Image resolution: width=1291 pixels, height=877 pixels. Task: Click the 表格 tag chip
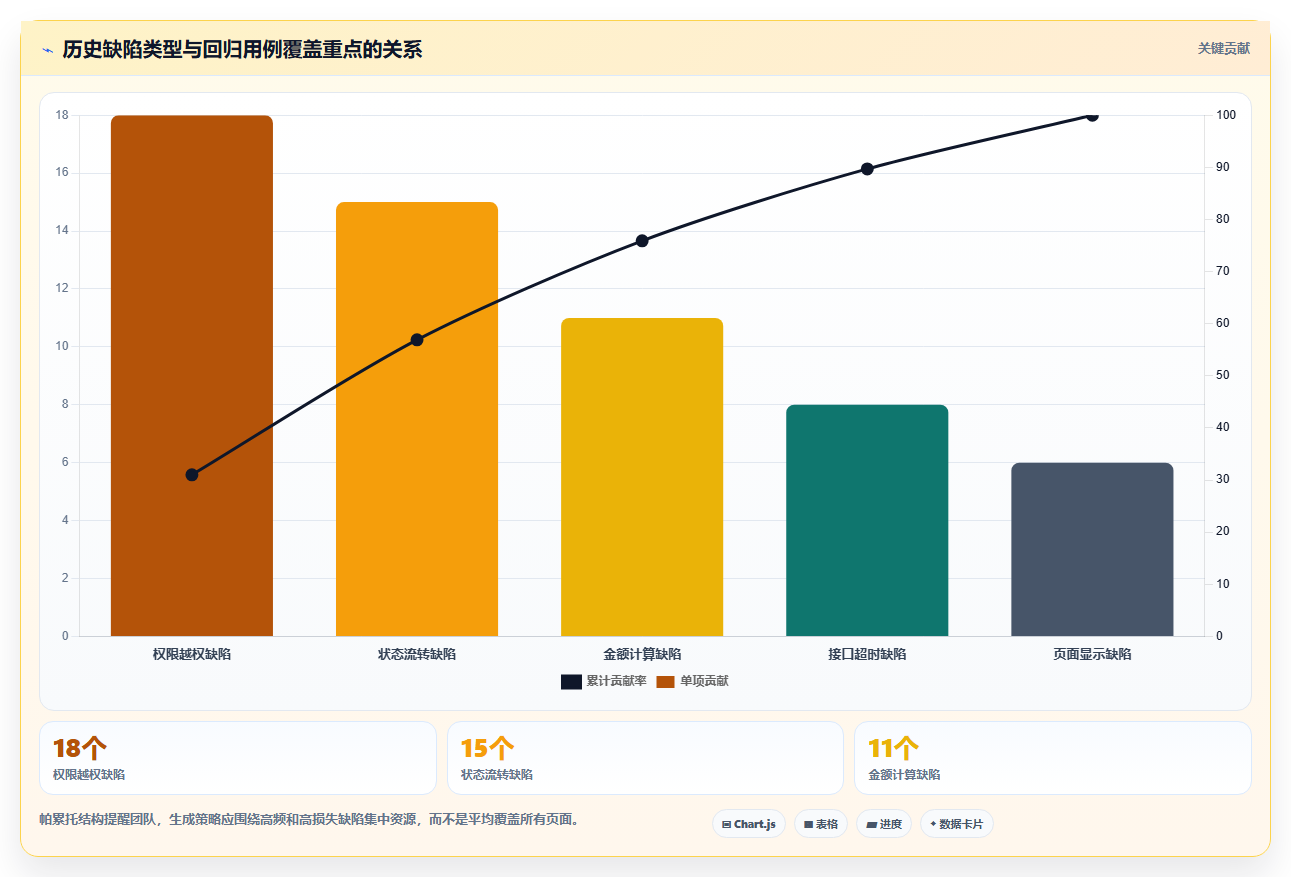coord(821,824)
